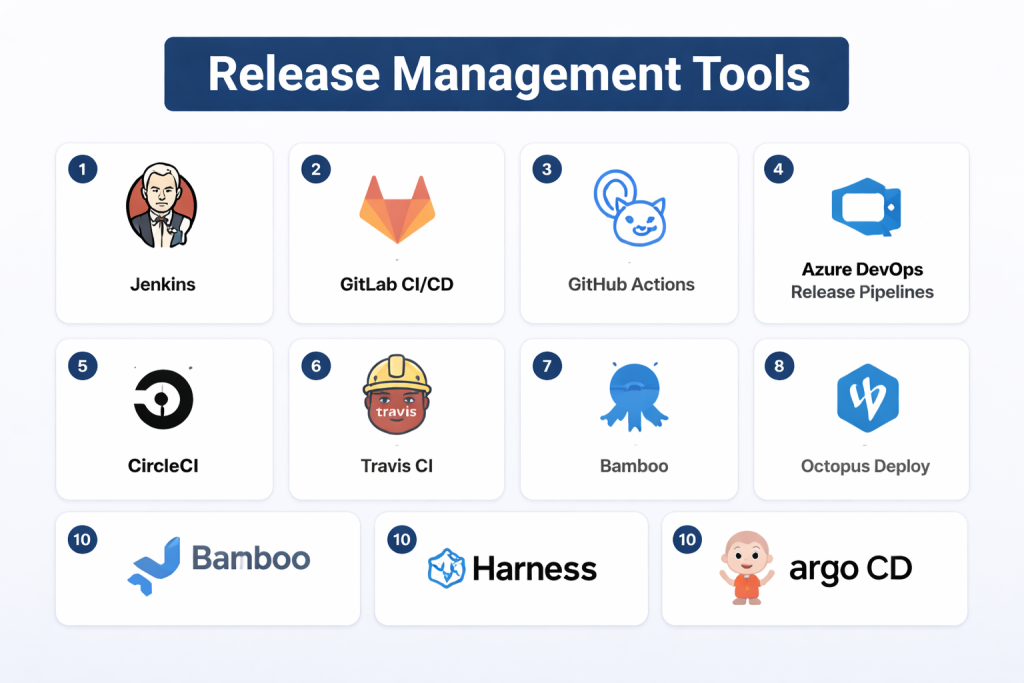Screen dimensions: 1024x683
Task: Click the "GitLab CI/CD" label
Action: coord(397,284)
